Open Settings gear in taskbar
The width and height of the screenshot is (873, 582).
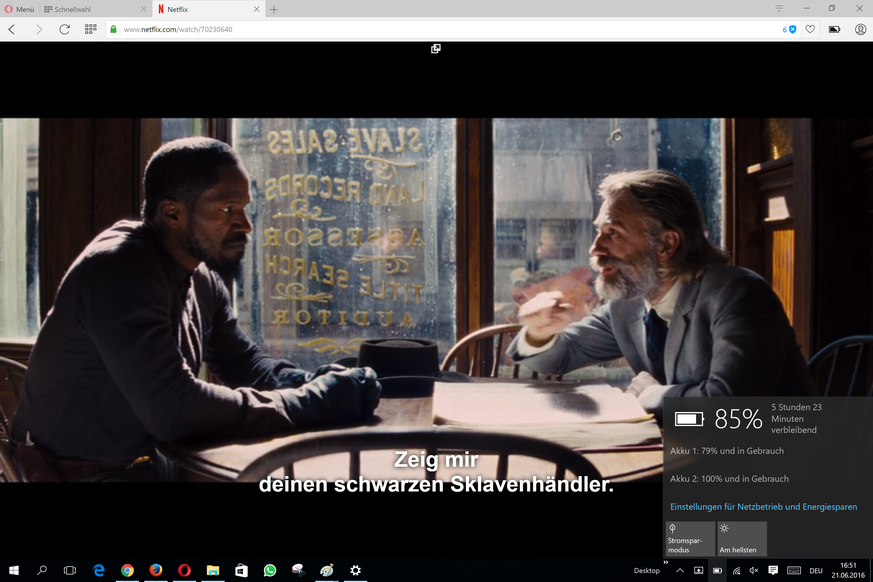355,570
